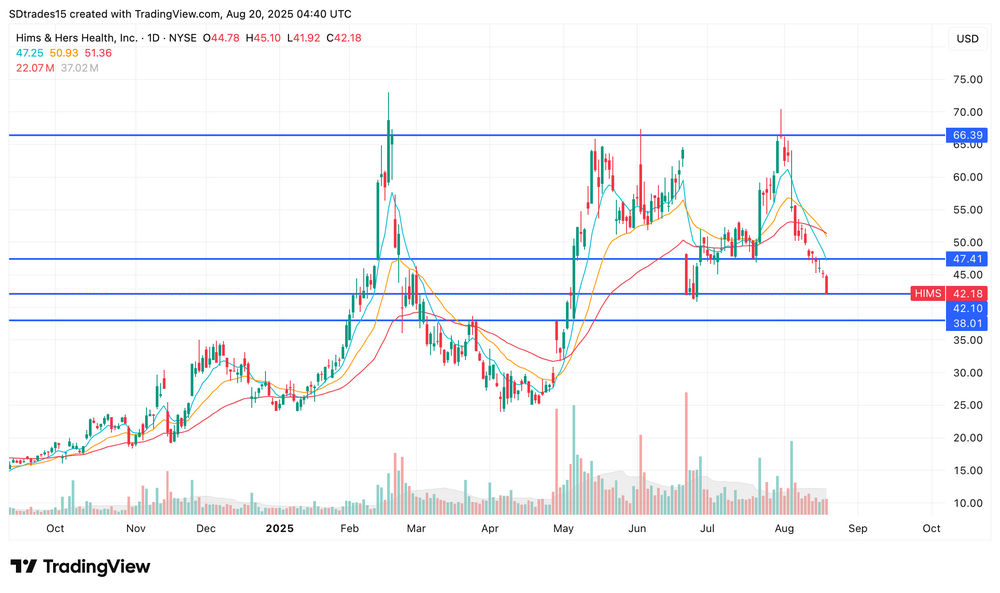Click the 70.00 price axis label
Screen dimensions: 1000x593
(967, 112)
